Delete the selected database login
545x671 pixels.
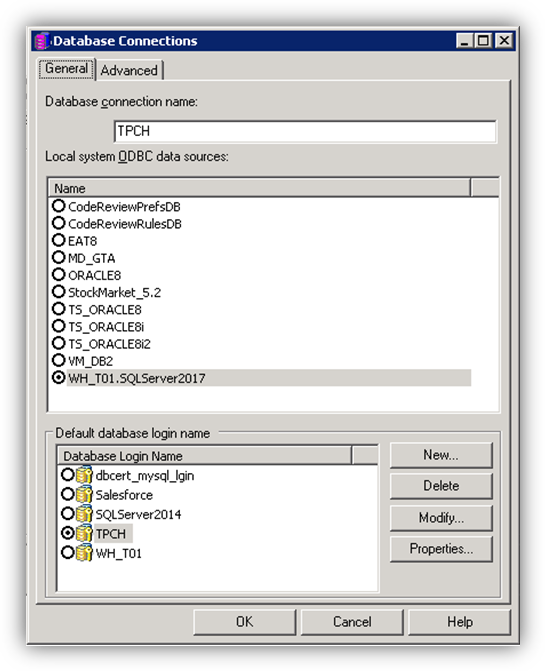pyautogui.click(x=441, y=486)
